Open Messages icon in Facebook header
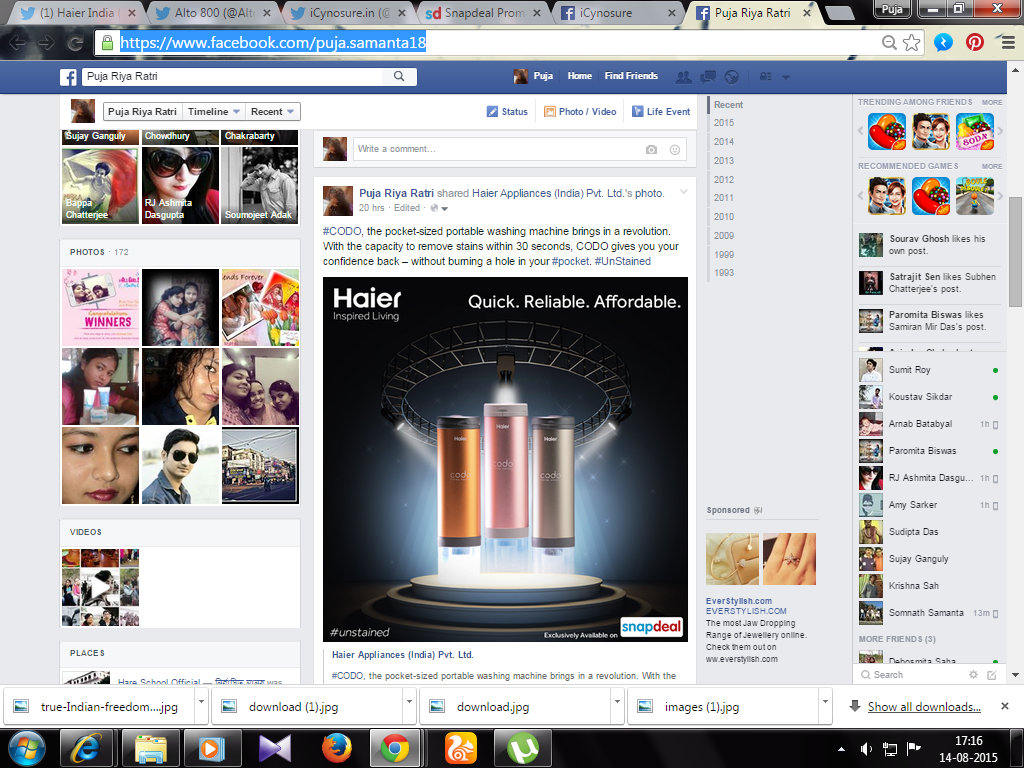Image resolution: width=1024 pixels, height=768 pixels. [x=708, y=77]
